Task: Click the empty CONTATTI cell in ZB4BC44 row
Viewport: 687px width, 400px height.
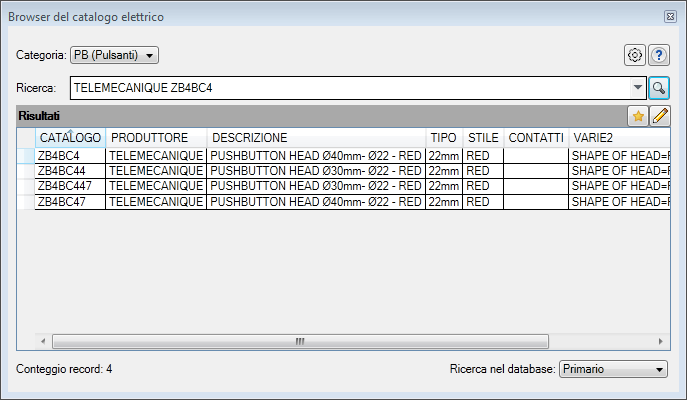Action: (536, 171)
